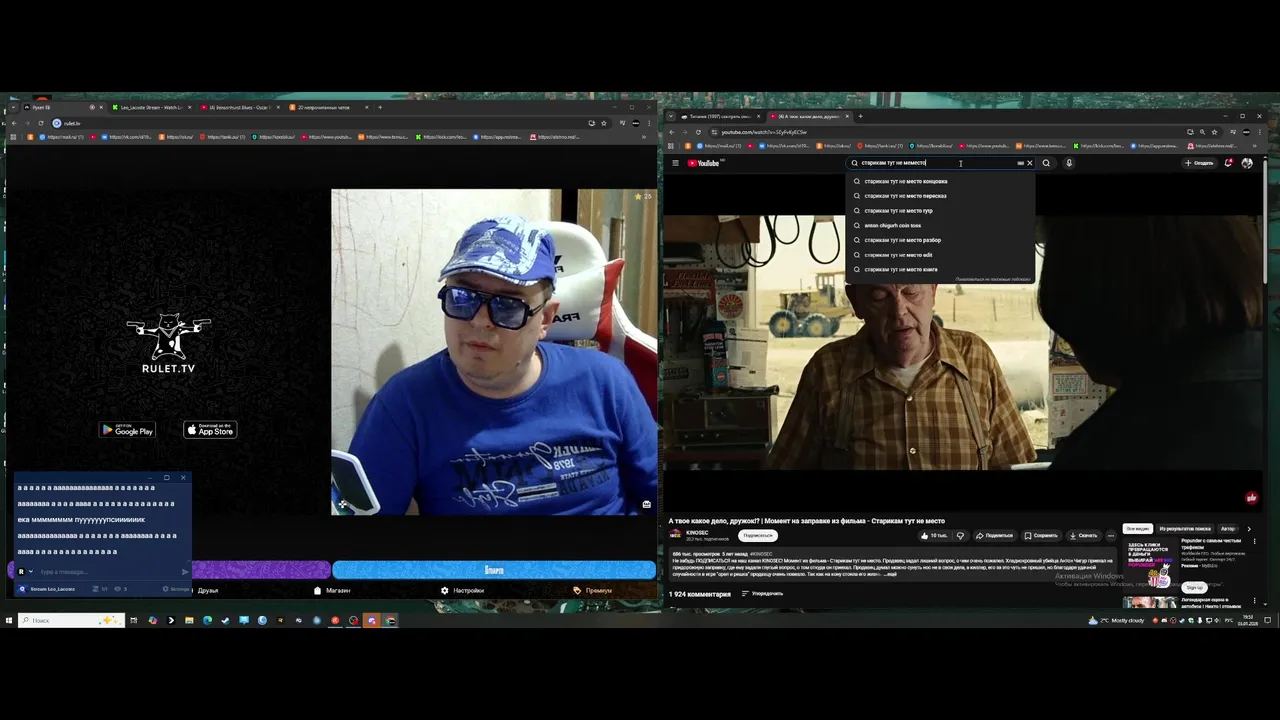The width and height of the screenshot is (1280, 720).
Task: Open the on-screen keyboard icon in search box
Action: (1020, 163)
